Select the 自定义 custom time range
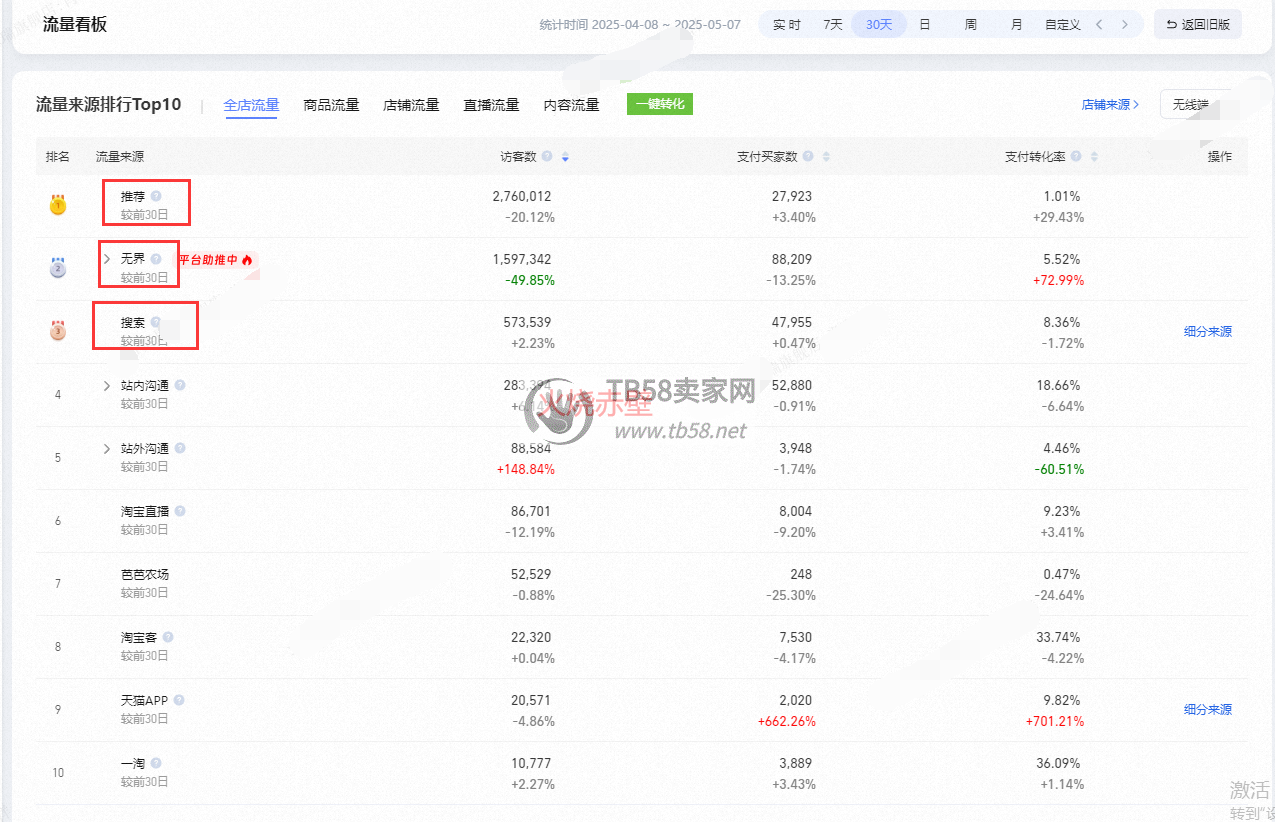 tap(1063, 24)
